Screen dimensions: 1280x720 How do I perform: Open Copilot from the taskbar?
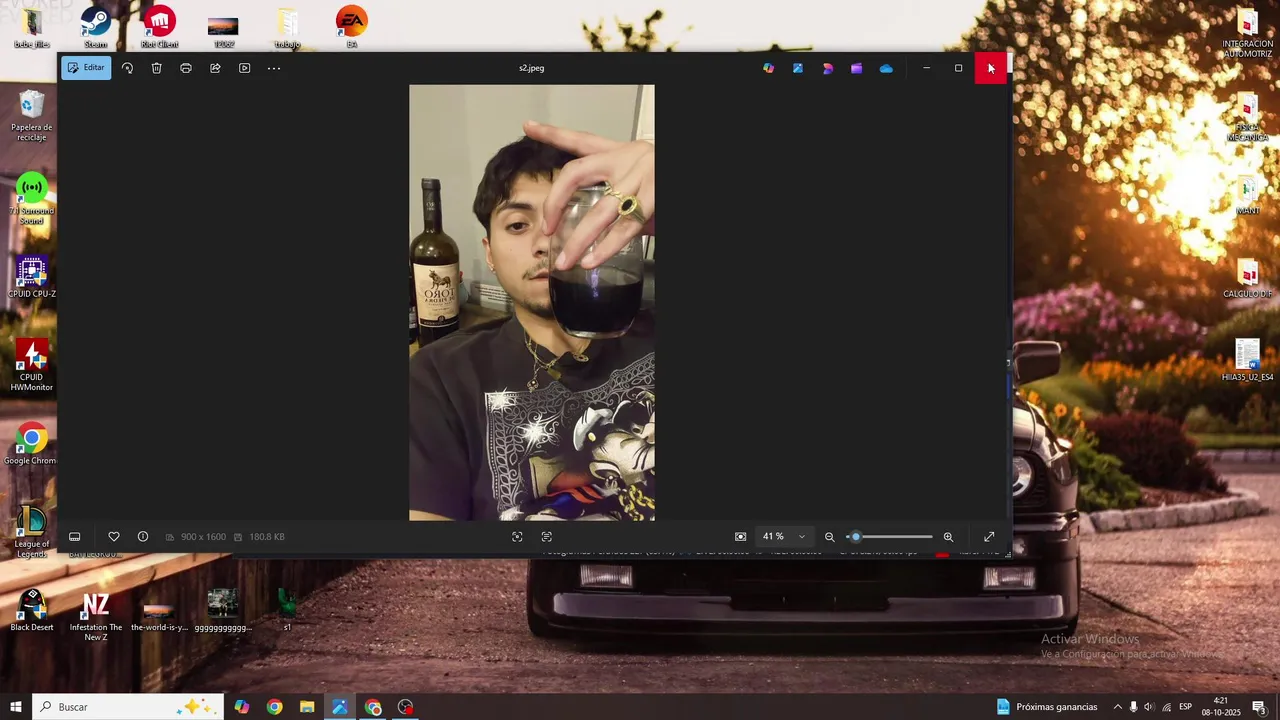[242, 707]
